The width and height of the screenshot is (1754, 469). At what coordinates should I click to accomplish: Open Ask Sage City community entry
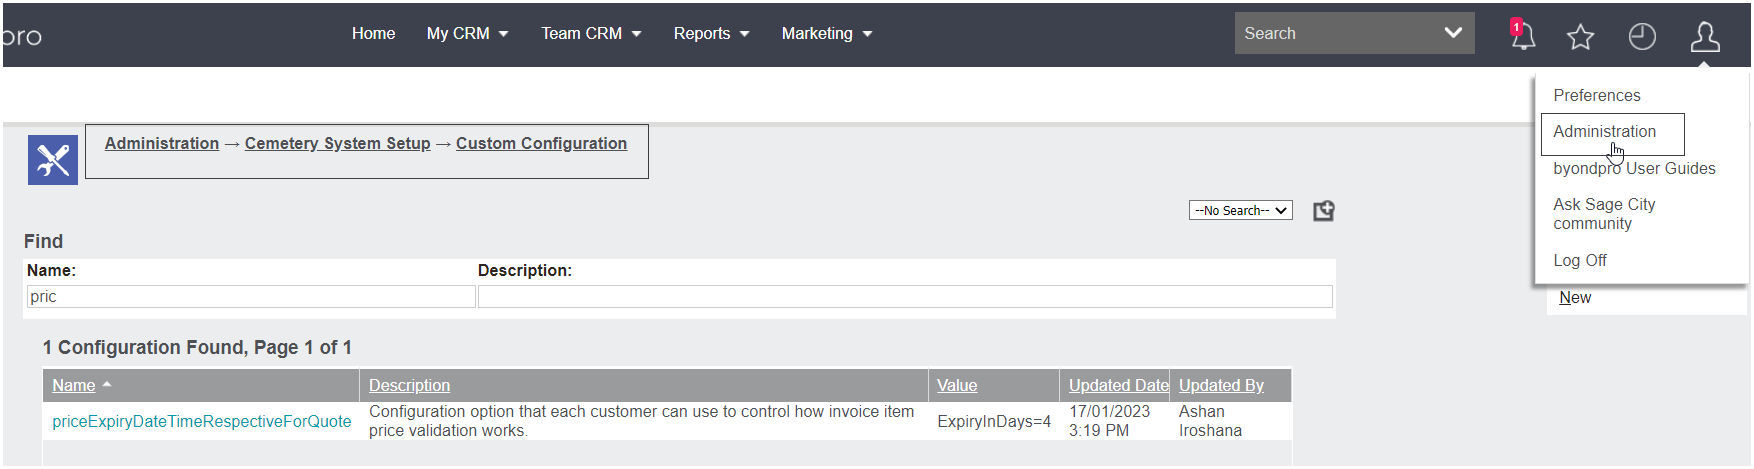tap(1604, 214)
